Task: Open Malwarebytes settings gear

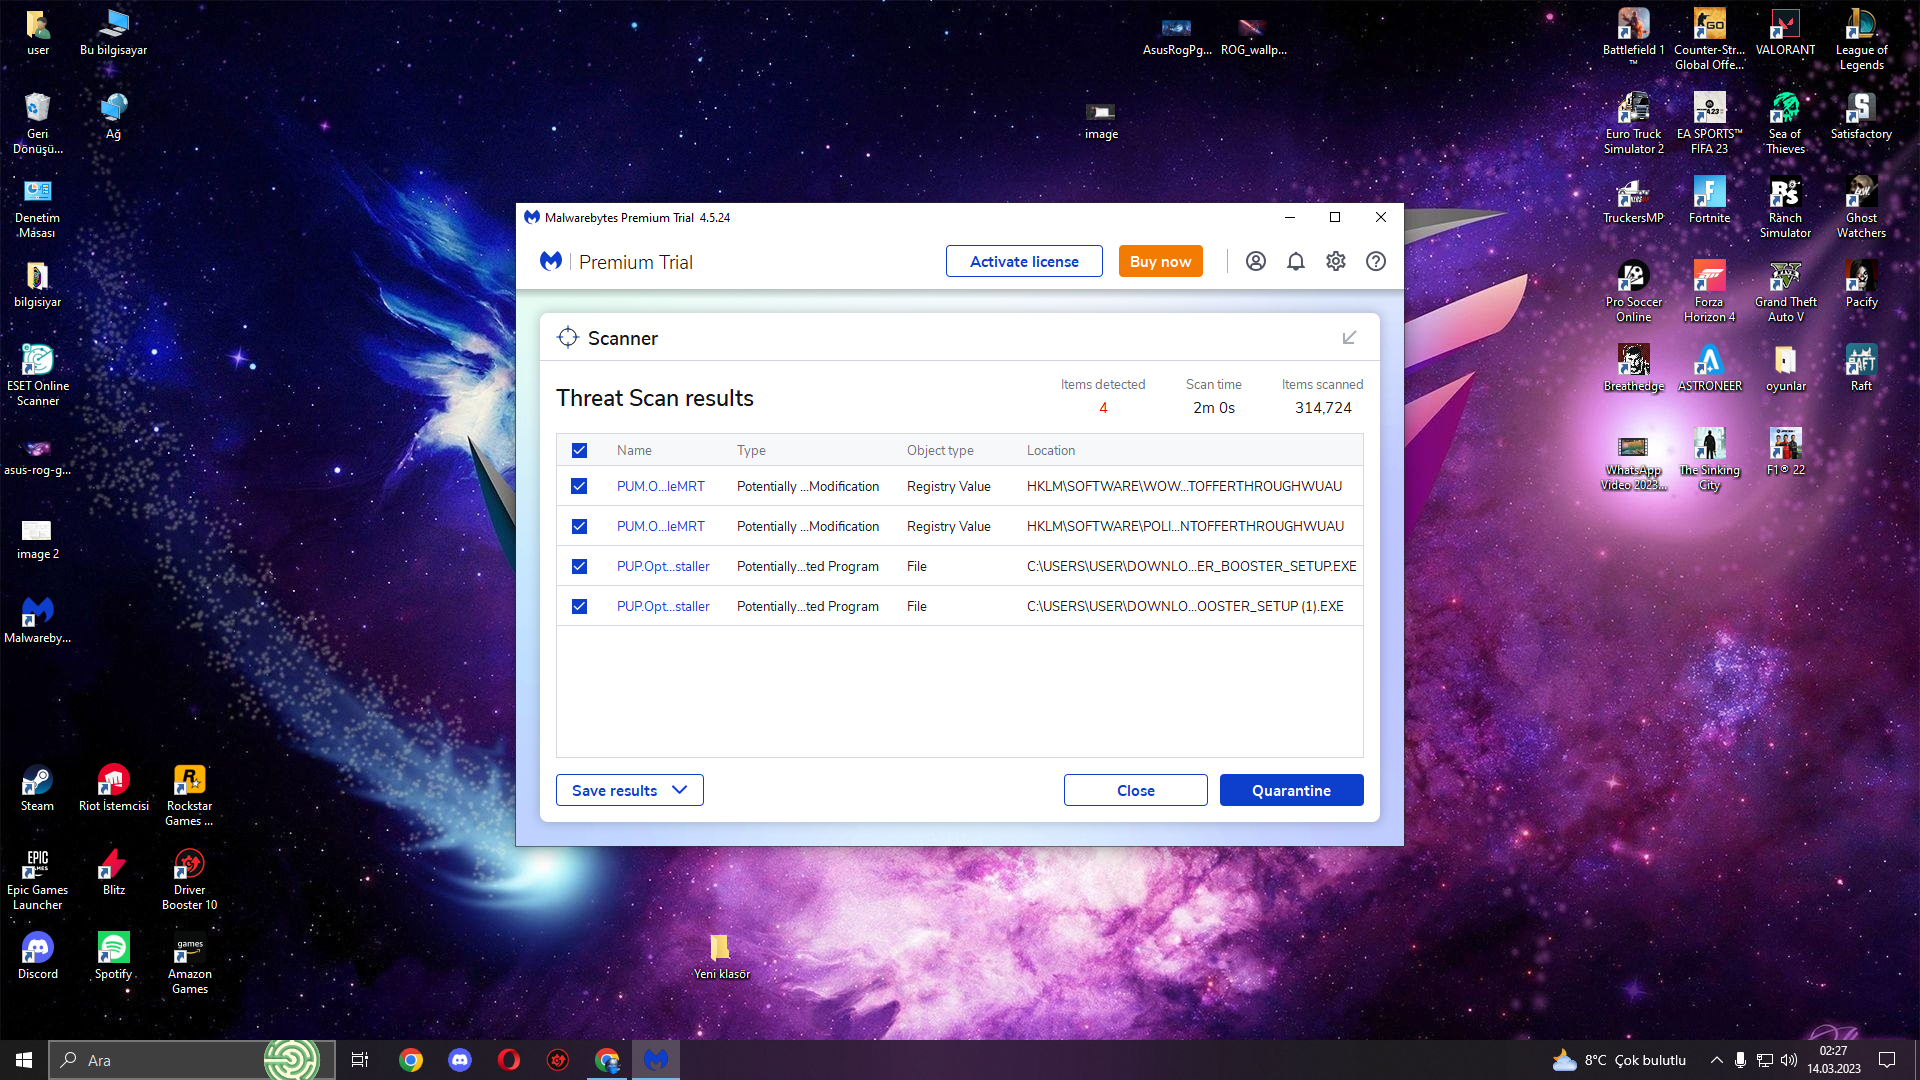Action: tap(1335, 261)
